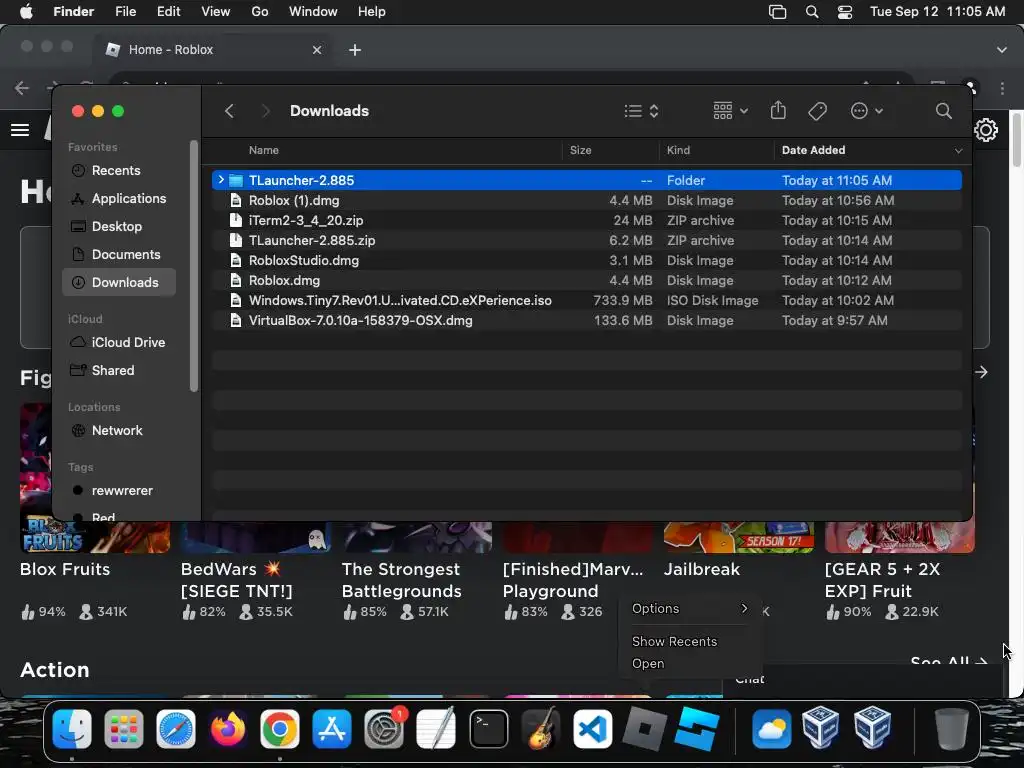This screenshot has width=1024, height=768.
Task: Click the Share icon in Finder toolbar
Action: (x=778, y=110)
